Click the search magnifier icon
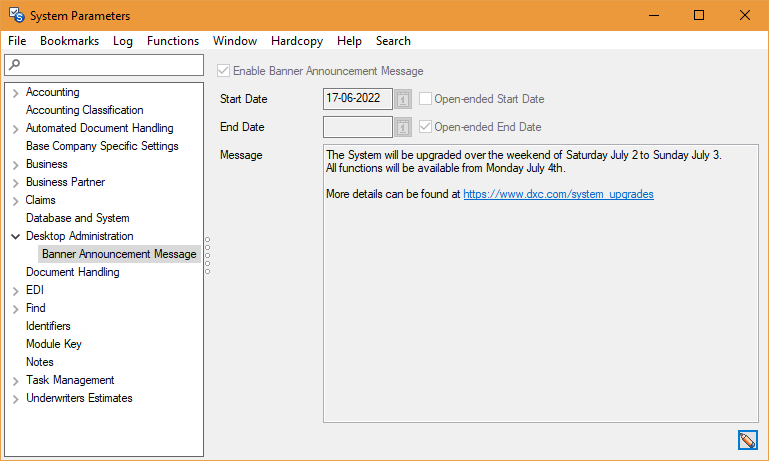 pyautogui.click(x=13, y=65)
